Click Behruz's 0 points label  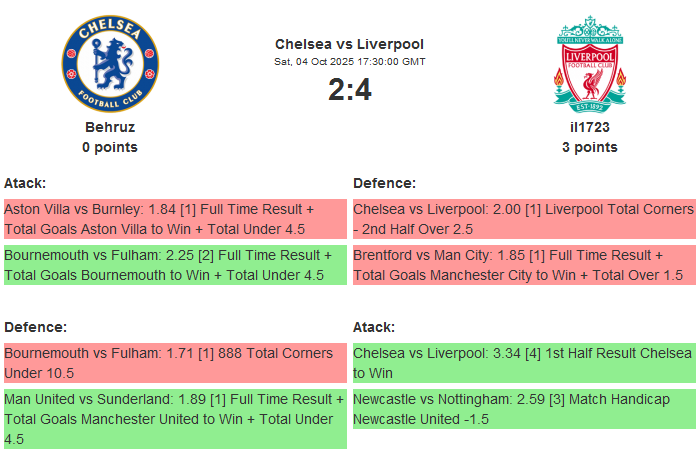click(110, 147)
